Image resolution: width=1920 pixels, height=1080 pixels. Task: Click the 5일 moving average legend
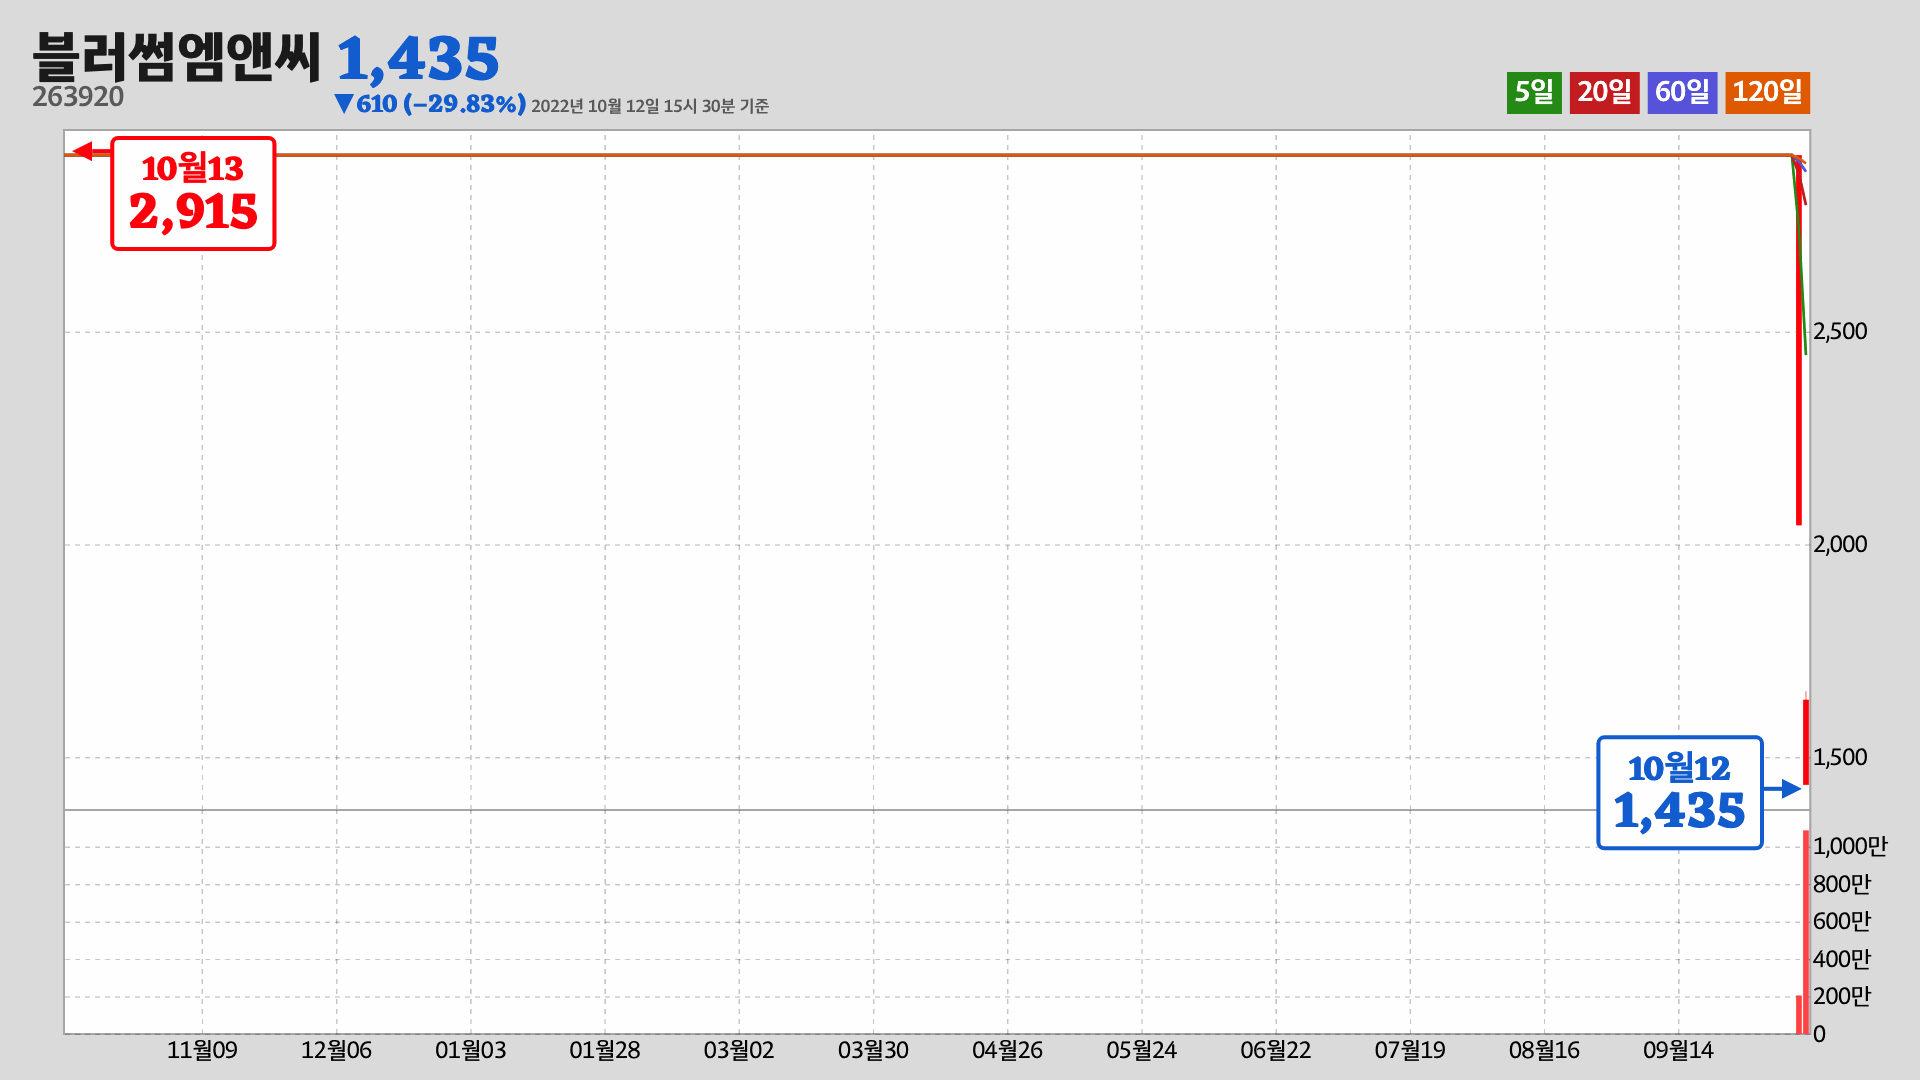[1534, 93]
